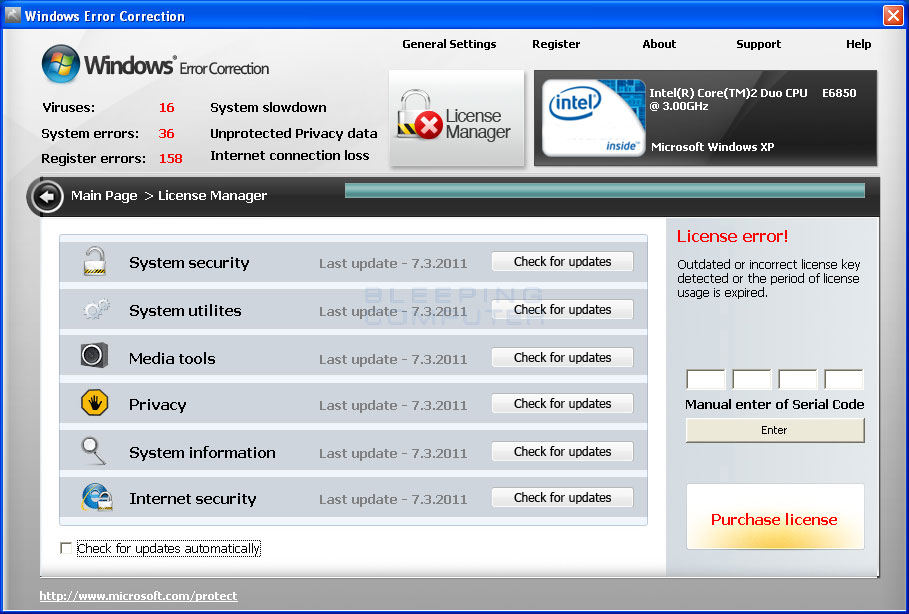Click the System security padlock icon
Viewport: 909px width, 614px height.
click(94, 261)
